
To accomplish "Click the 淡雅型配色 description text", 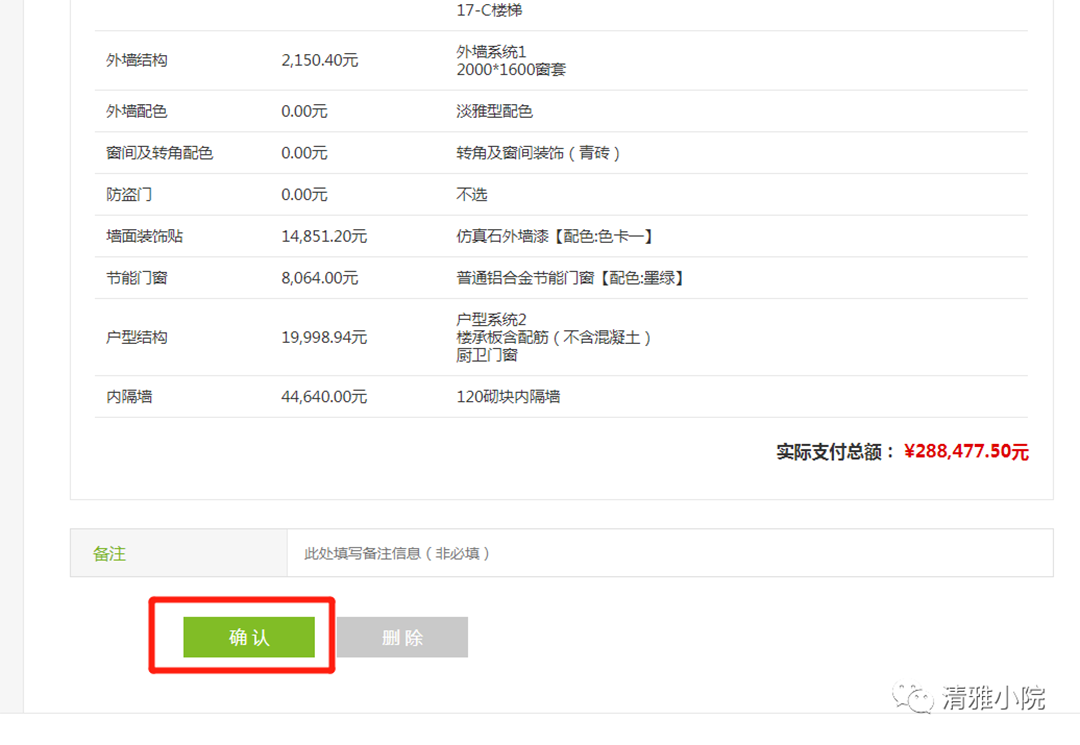I will pos(494,111).
